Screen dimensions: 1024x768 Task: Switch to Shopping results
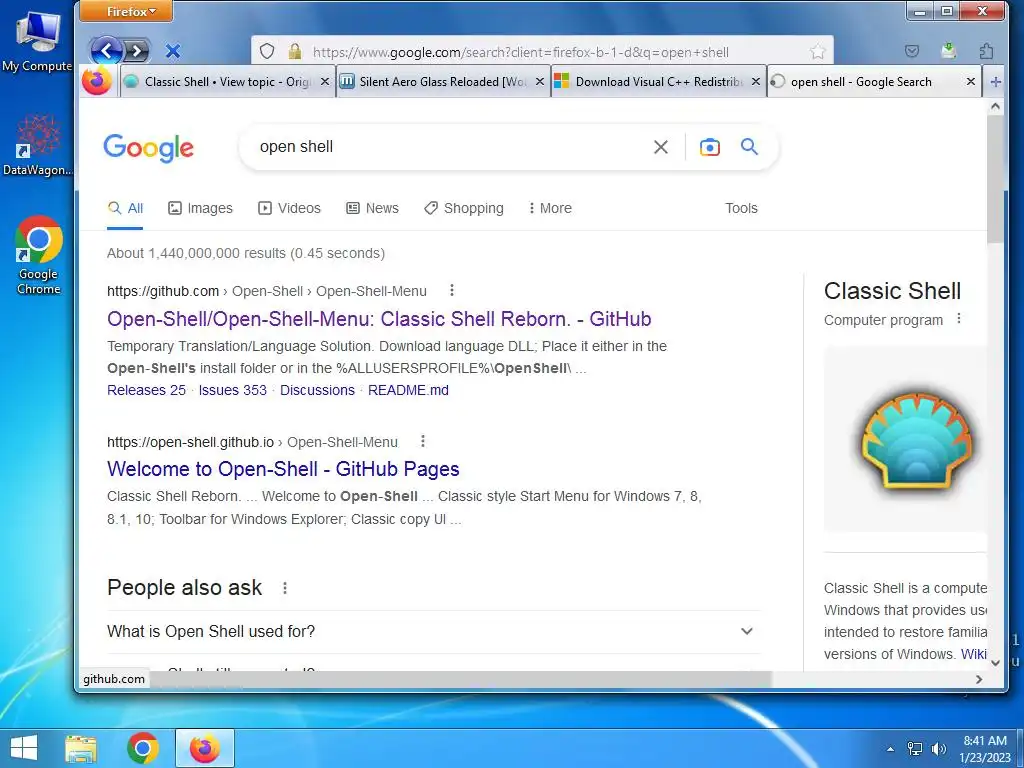pos(464,208)
